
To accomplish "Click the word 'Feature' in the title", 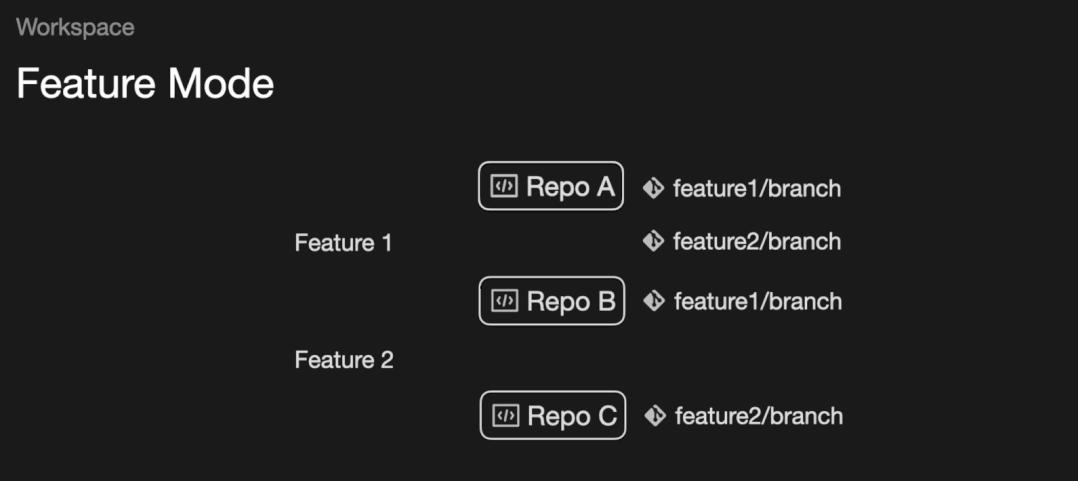I will 86,84.
